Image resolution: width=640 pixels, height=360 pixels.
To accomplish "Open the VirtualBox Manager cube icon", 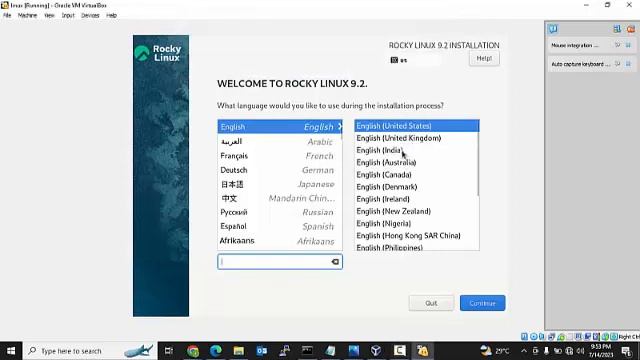I will 376,351.
